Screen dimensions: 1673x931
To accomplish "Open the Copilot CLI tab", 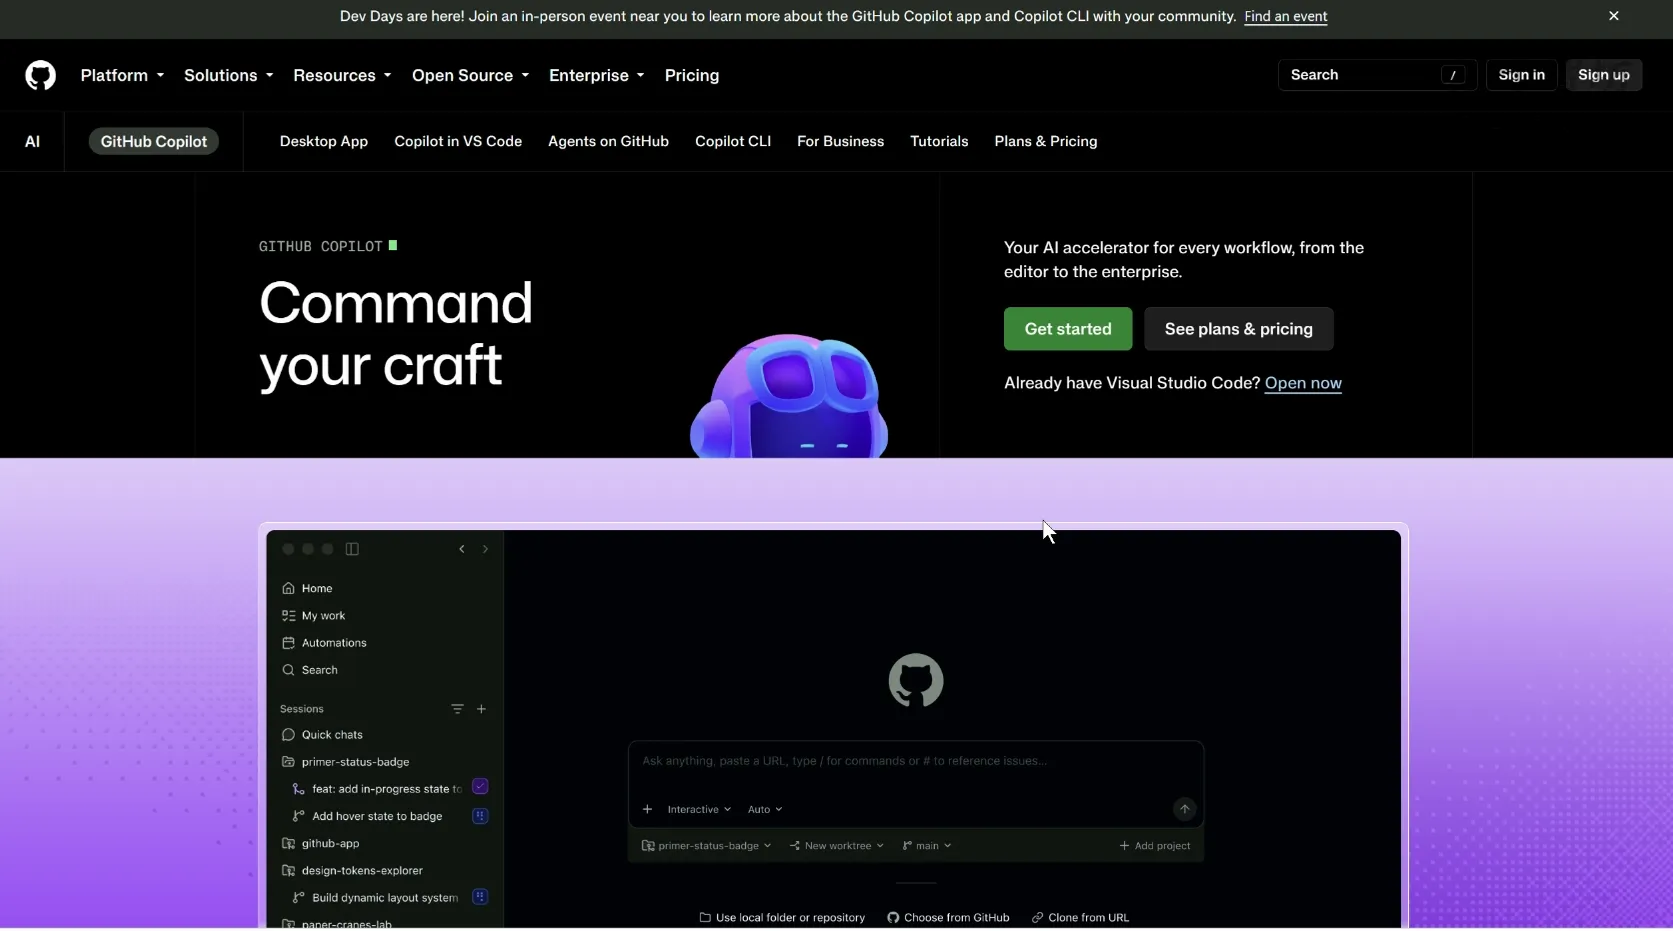I will [x=733, y=142].
